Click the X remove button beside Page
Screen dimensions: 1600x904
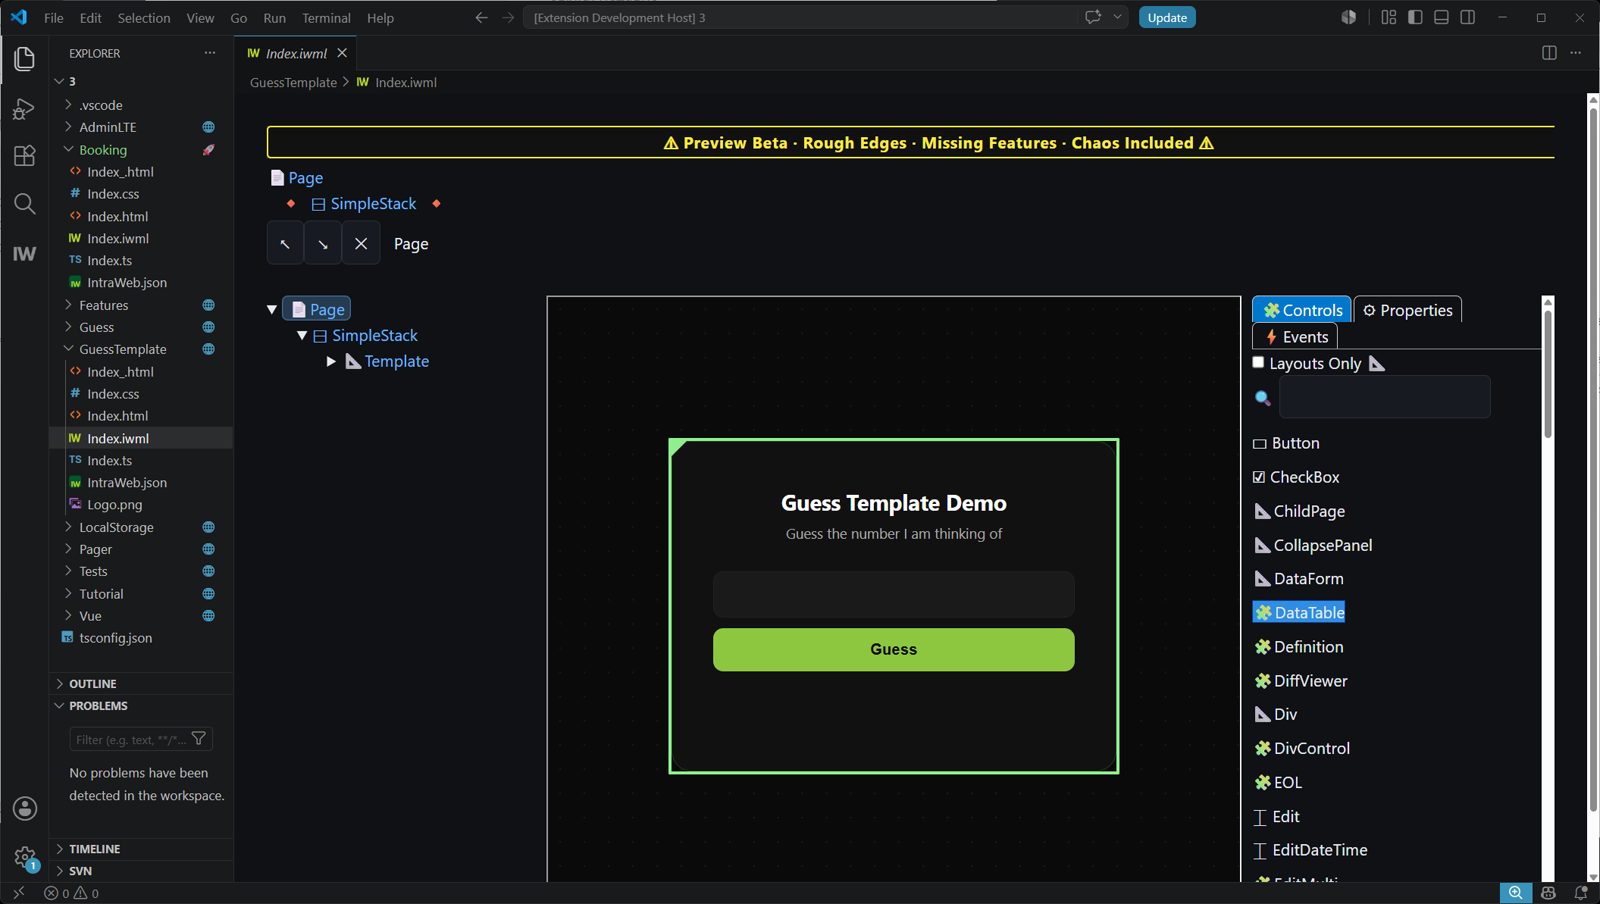coord(361,244)
